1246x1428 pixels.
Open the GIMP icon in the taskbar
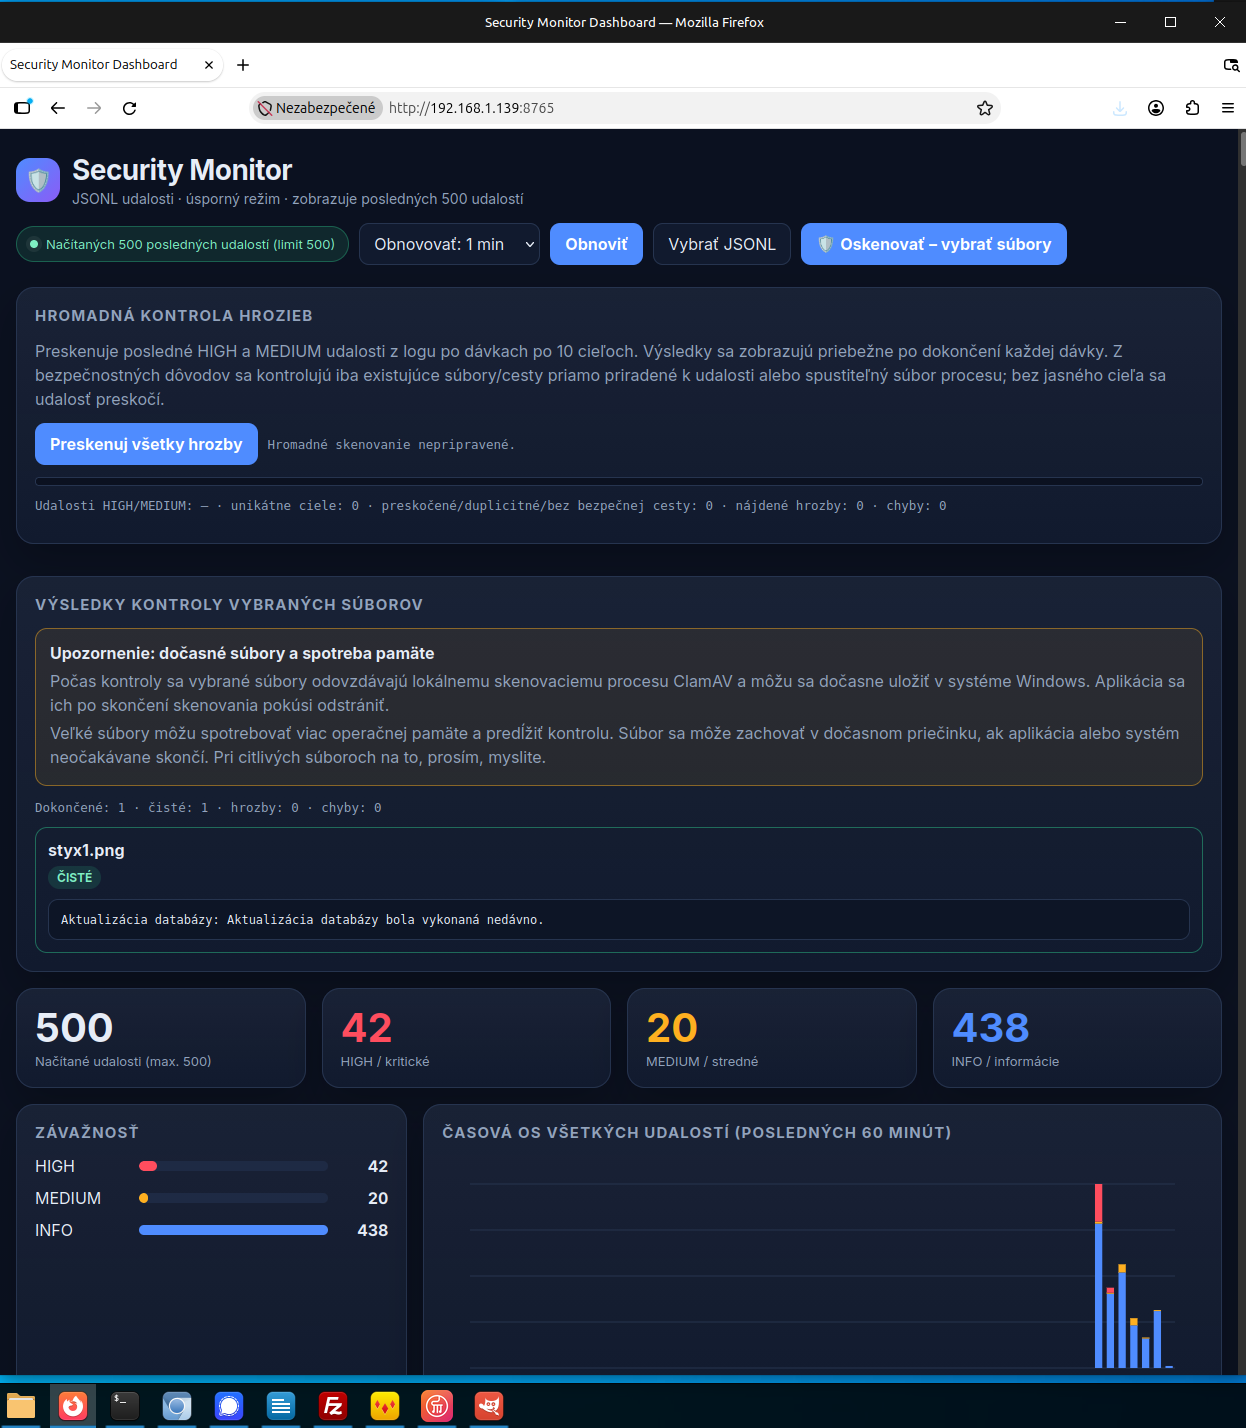pos(489,1406)
